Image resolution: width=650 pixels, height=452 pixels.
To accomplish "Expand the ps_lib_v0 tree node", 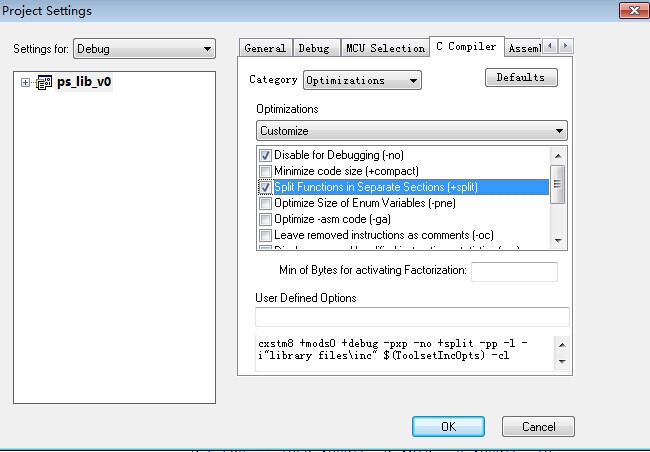I will coord(25,84).
